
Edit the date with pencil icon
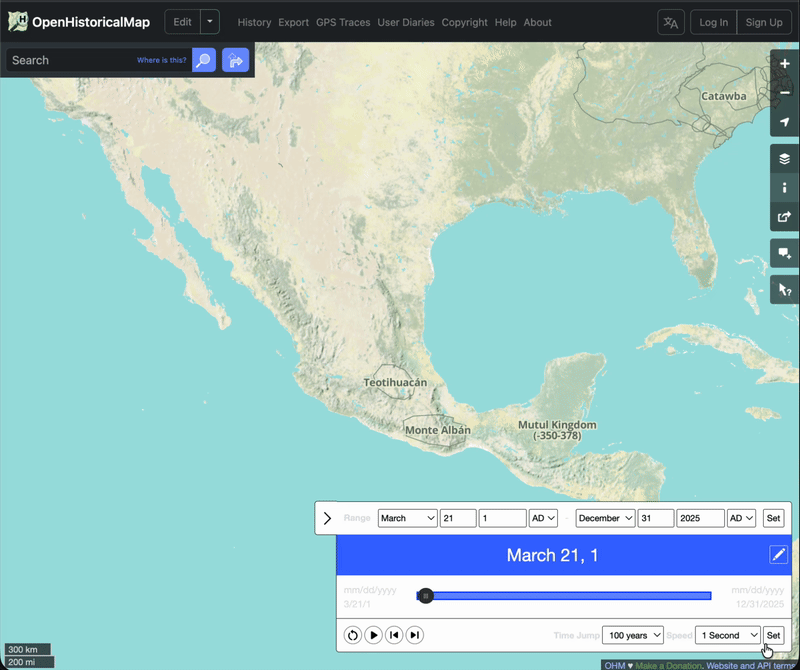coord(779,555)
